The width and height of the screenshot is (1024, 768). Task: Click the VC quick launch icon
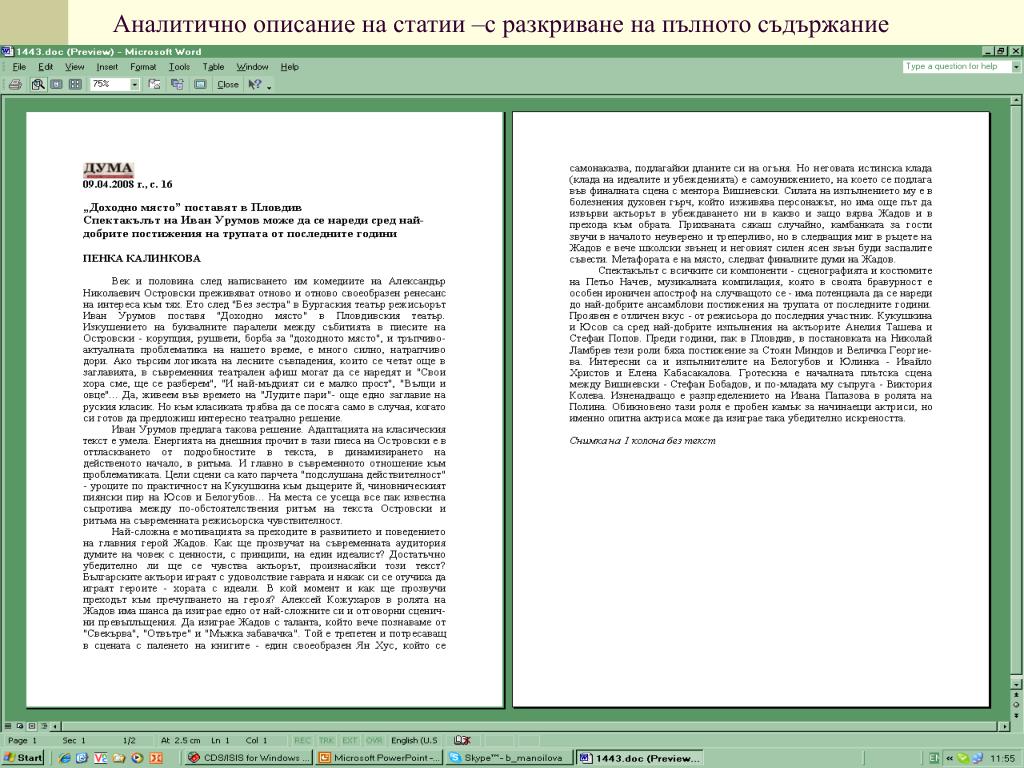click(x=101, y=758)
